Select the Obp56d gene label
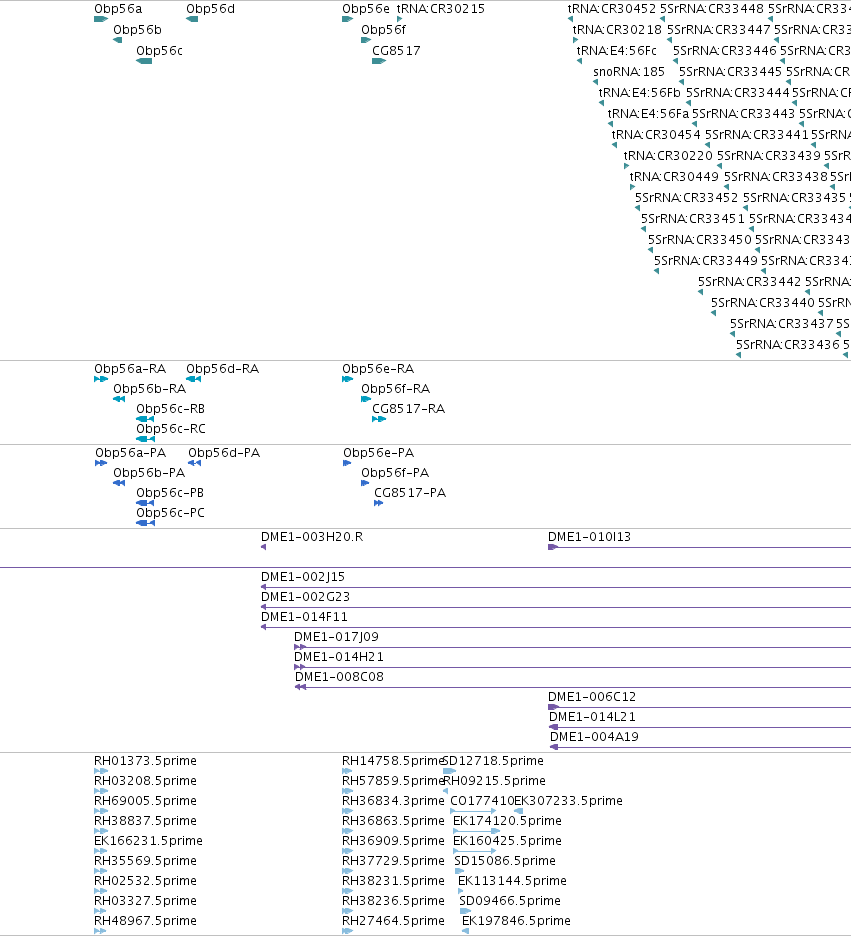 tap(211, 9)
